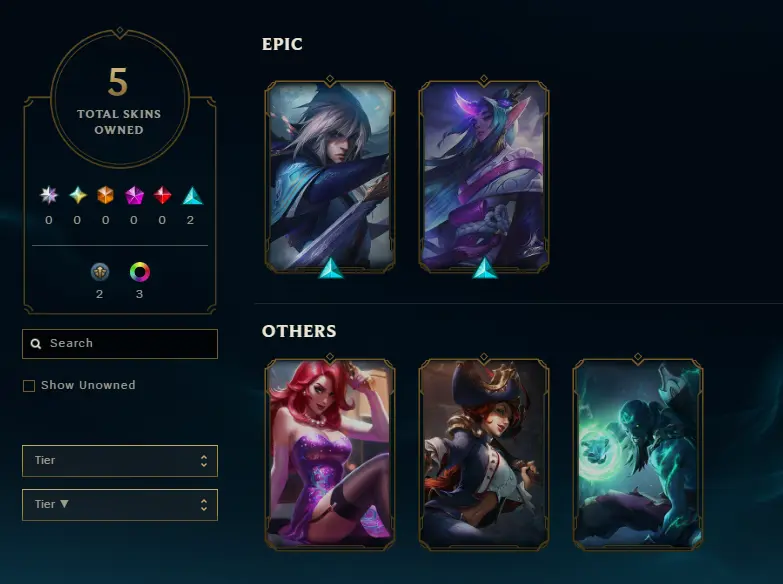This screenshot has width=783, height=584.
Task: Select the teal Epic triangle gem icon
Action: (x=192, y=196)
